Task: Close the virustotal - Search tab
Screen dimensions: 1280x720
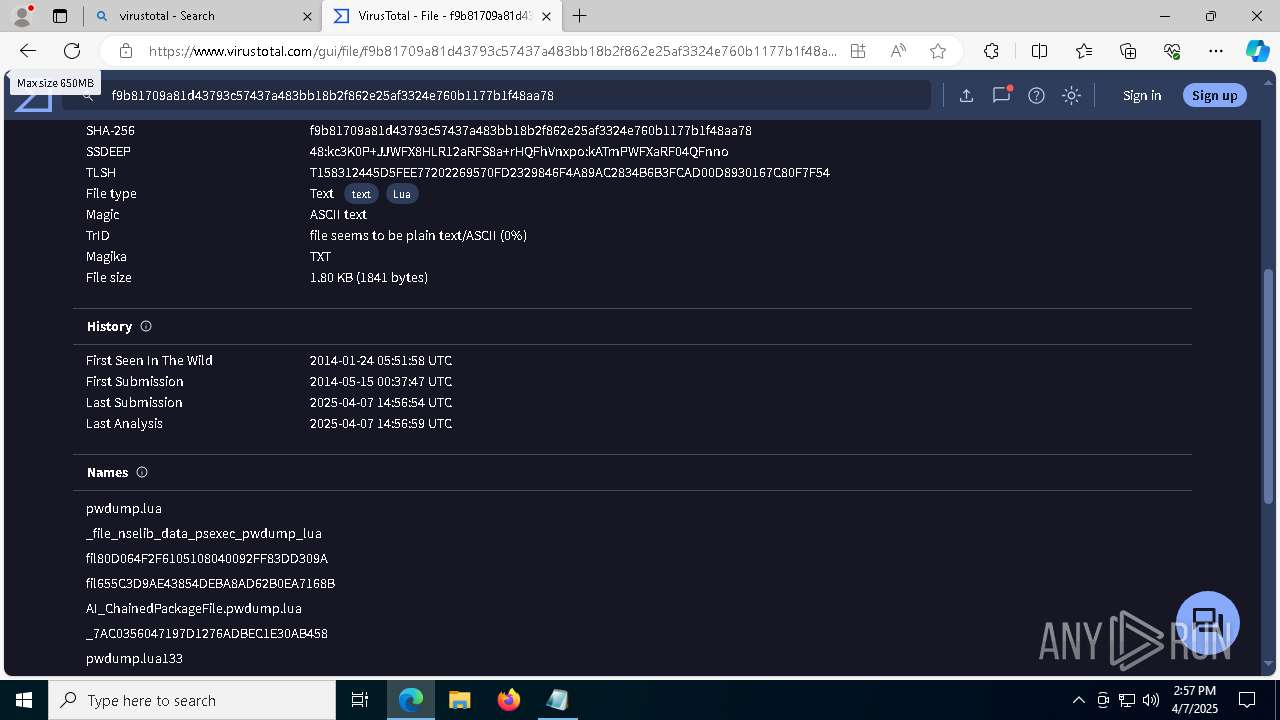Action: (x=306, y=16)
